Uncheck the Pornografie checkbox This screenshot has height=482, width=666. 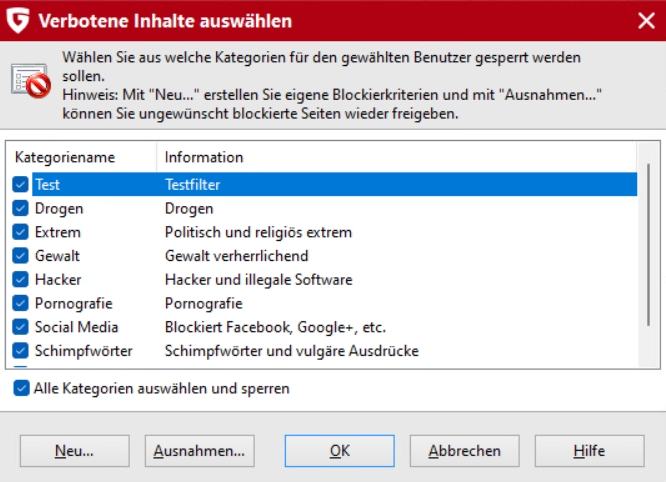click(20, 303)
